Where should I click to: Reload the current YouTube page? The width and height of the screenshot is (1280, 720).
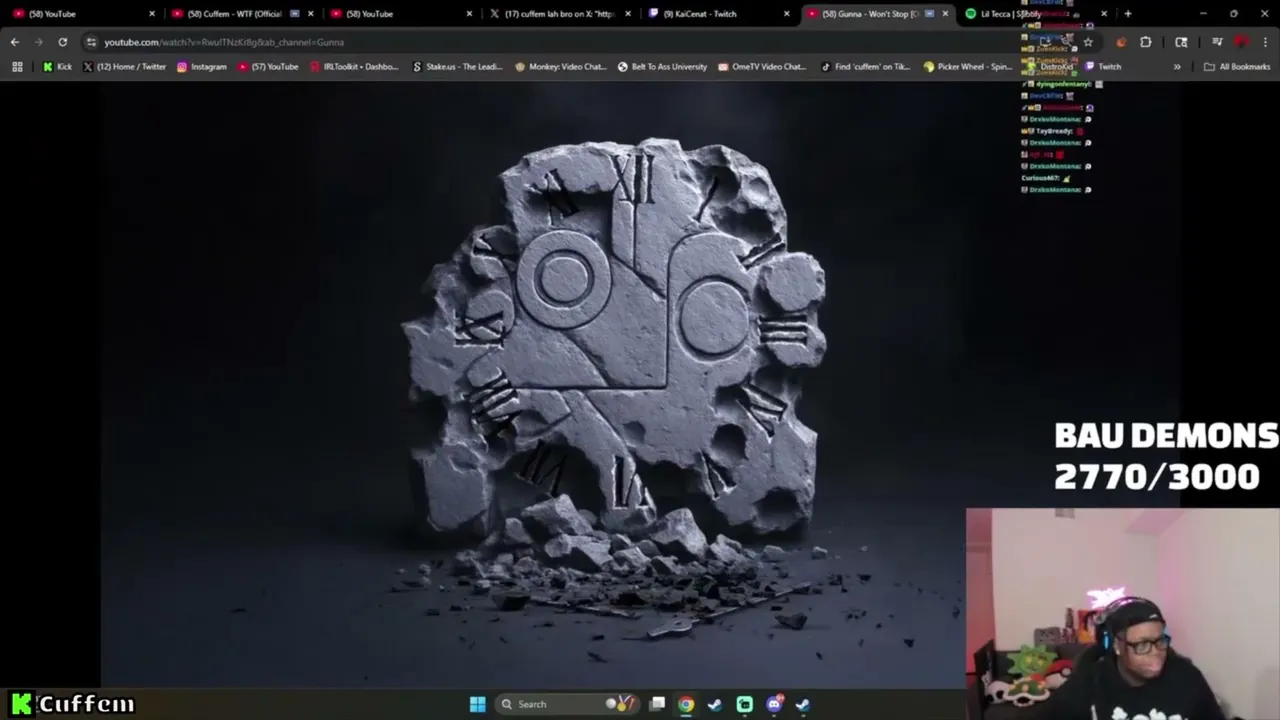(62, 42)
